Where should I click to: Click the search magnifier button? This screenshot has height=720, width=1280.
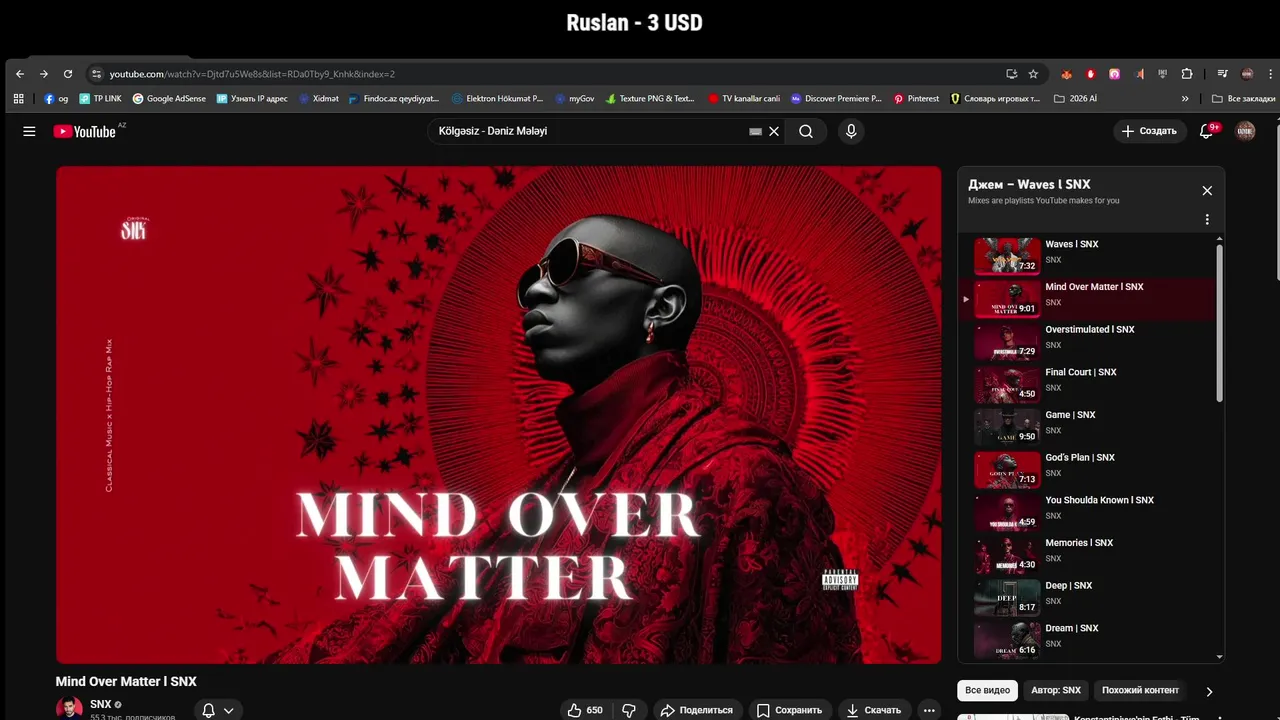pos(805,131)
